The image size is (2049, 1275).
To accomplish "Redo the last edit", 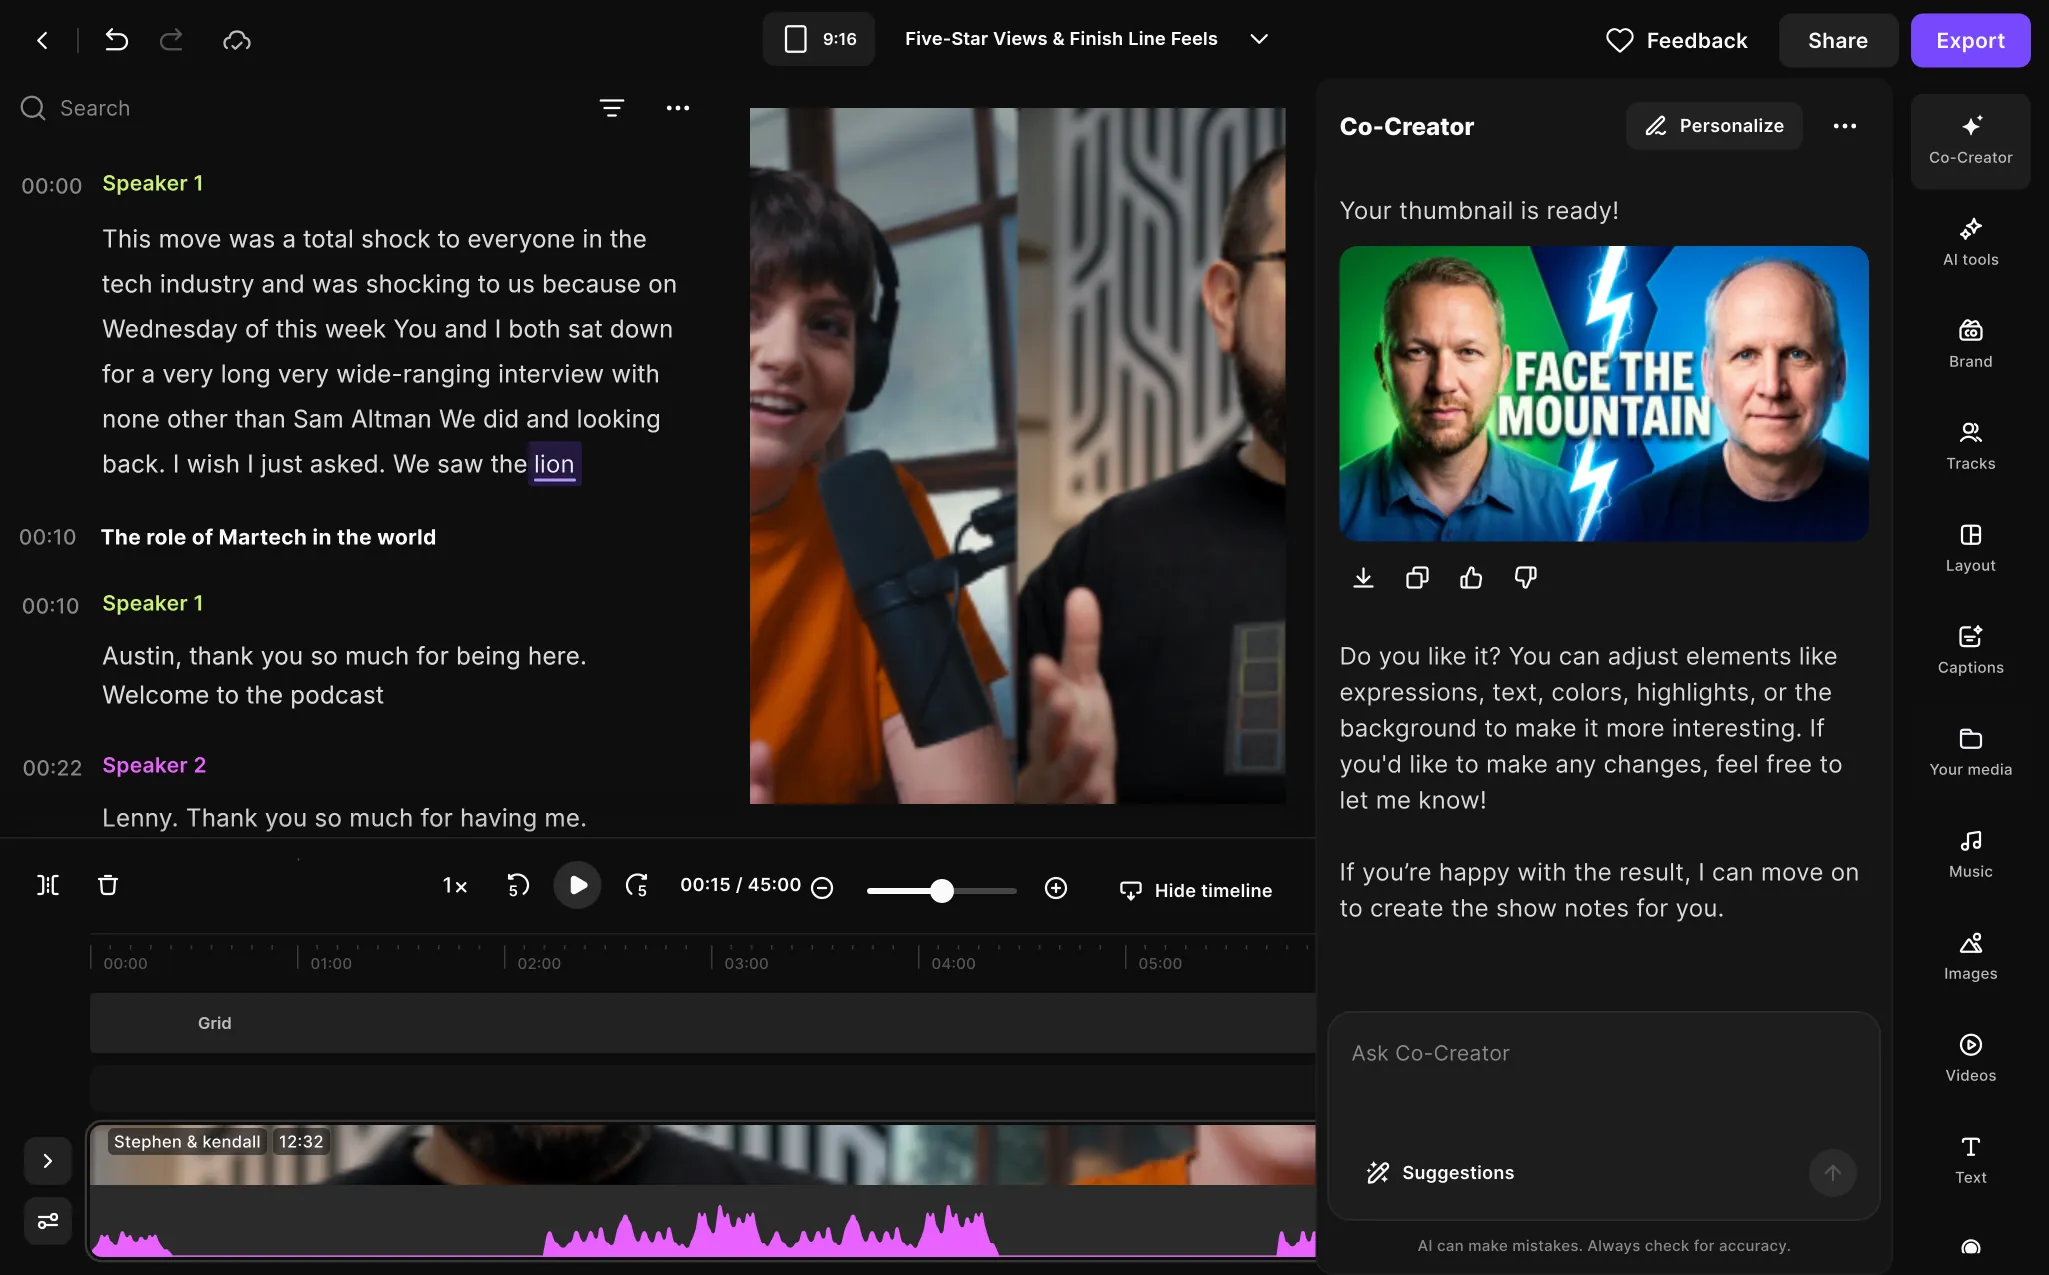I will tap(171, 40).
